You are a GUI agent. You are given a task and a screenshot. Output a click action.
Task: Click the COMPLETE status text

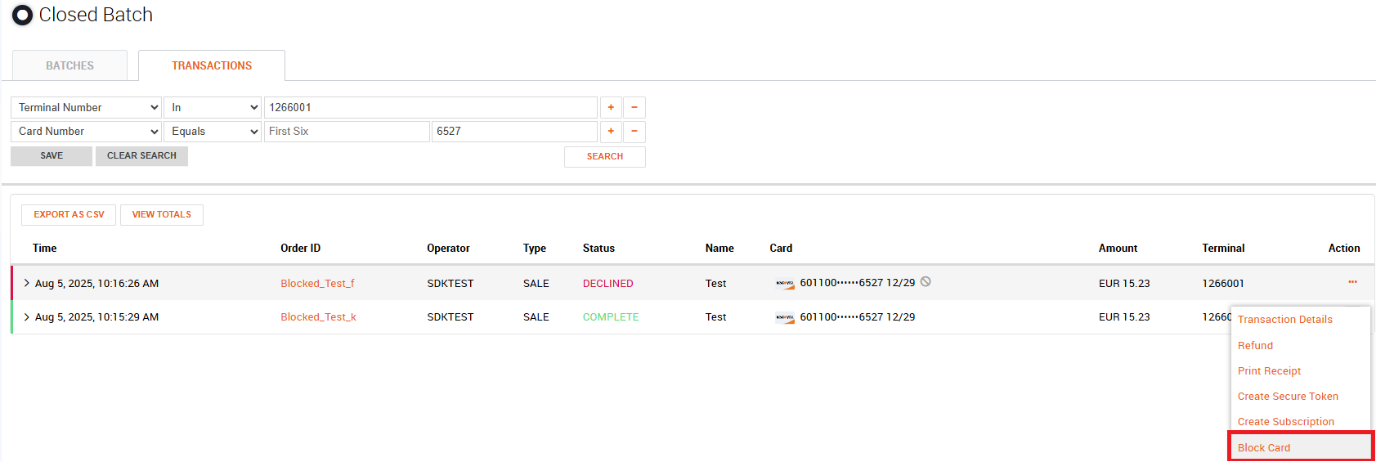click(x=611, y=318)
